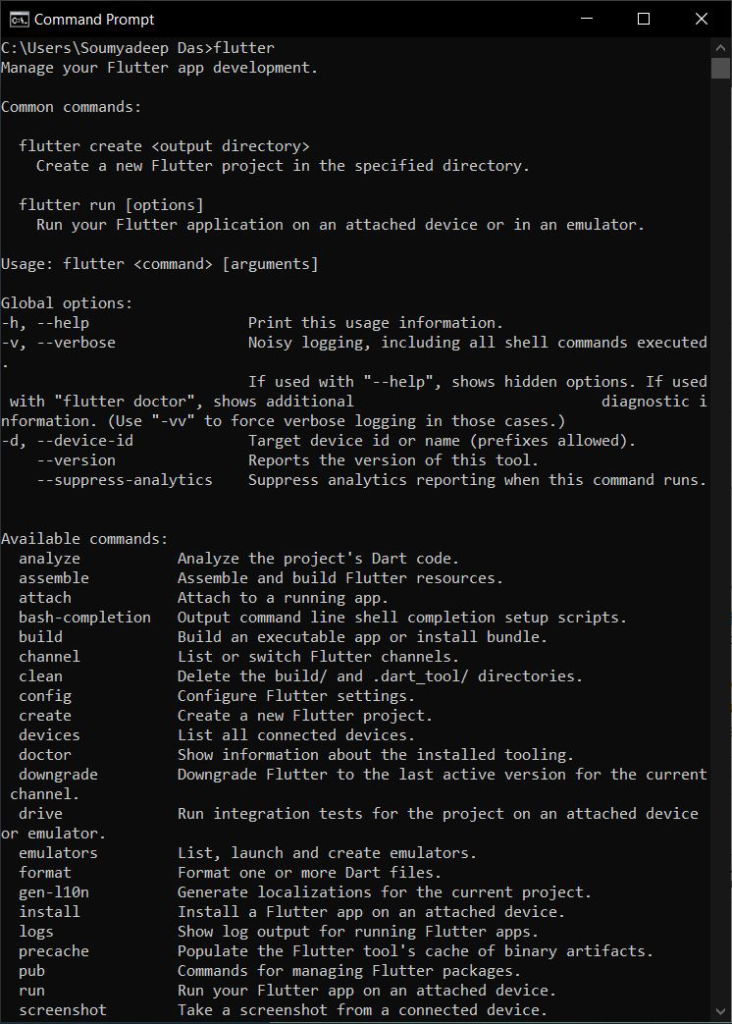This screenshot has height=1024, width=732.
Task: Click the 'emulators' command entry
Action: (58, 853)
